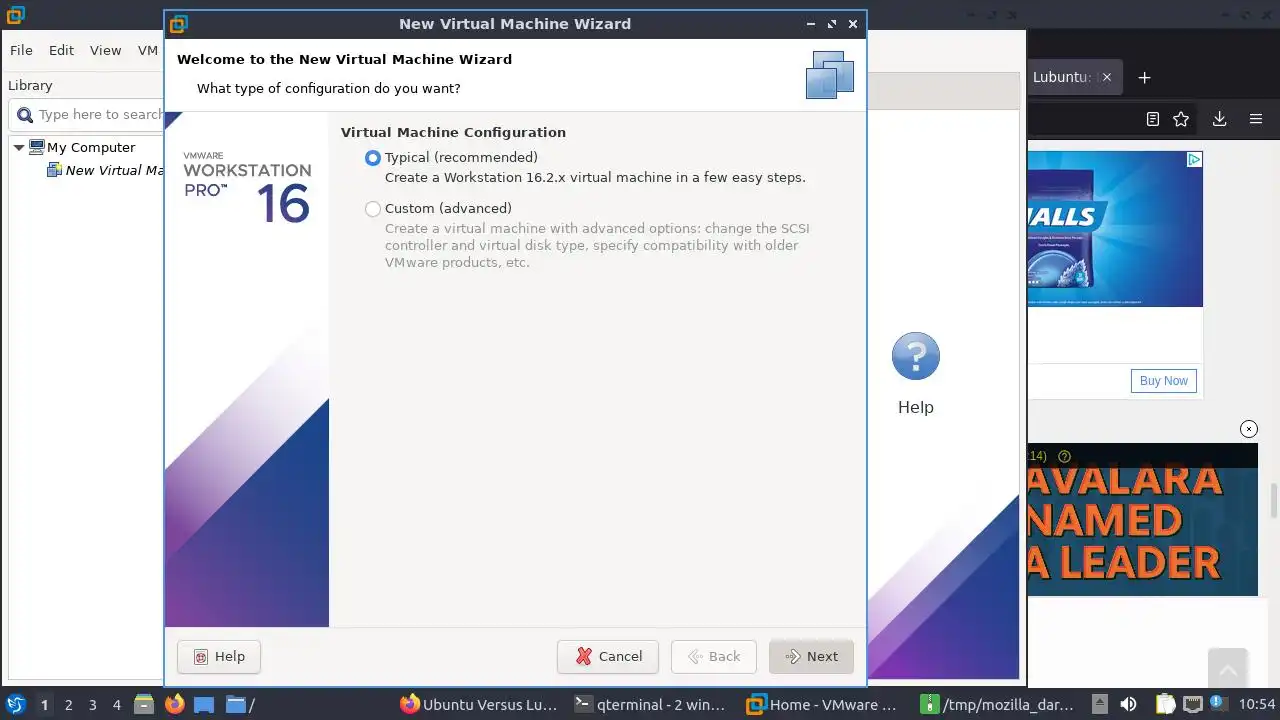Screen dimensions: 1280x720
Task: Switch to qterminal taskbar entry
Action: [650, 705]
